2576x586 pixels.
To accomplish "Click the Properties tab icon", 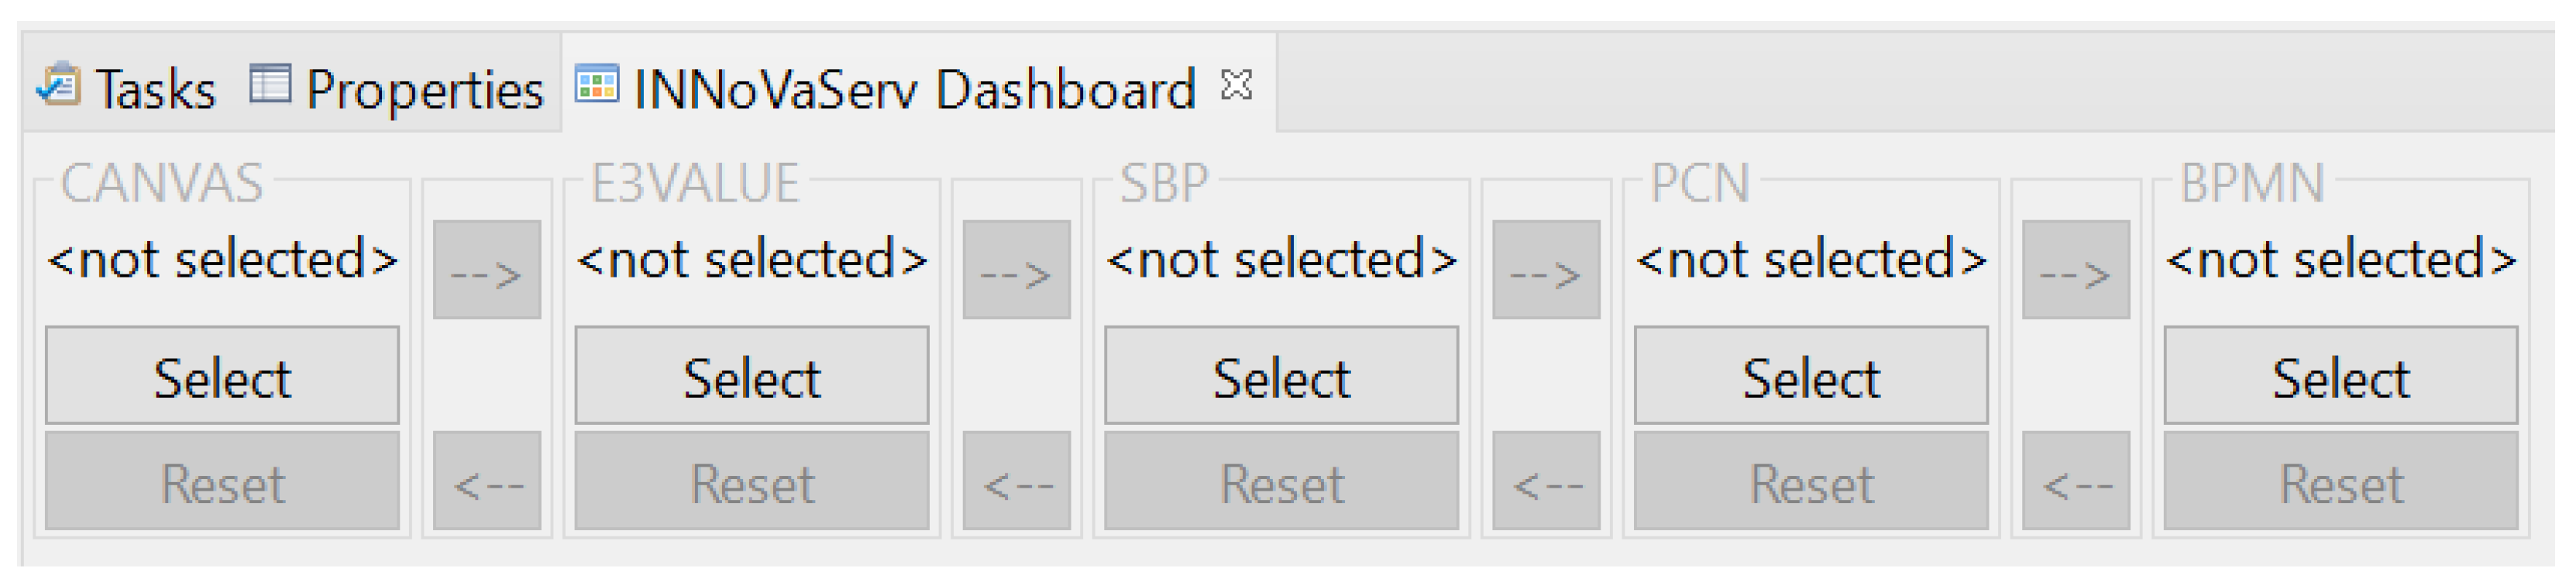I will tap(270, 84).
